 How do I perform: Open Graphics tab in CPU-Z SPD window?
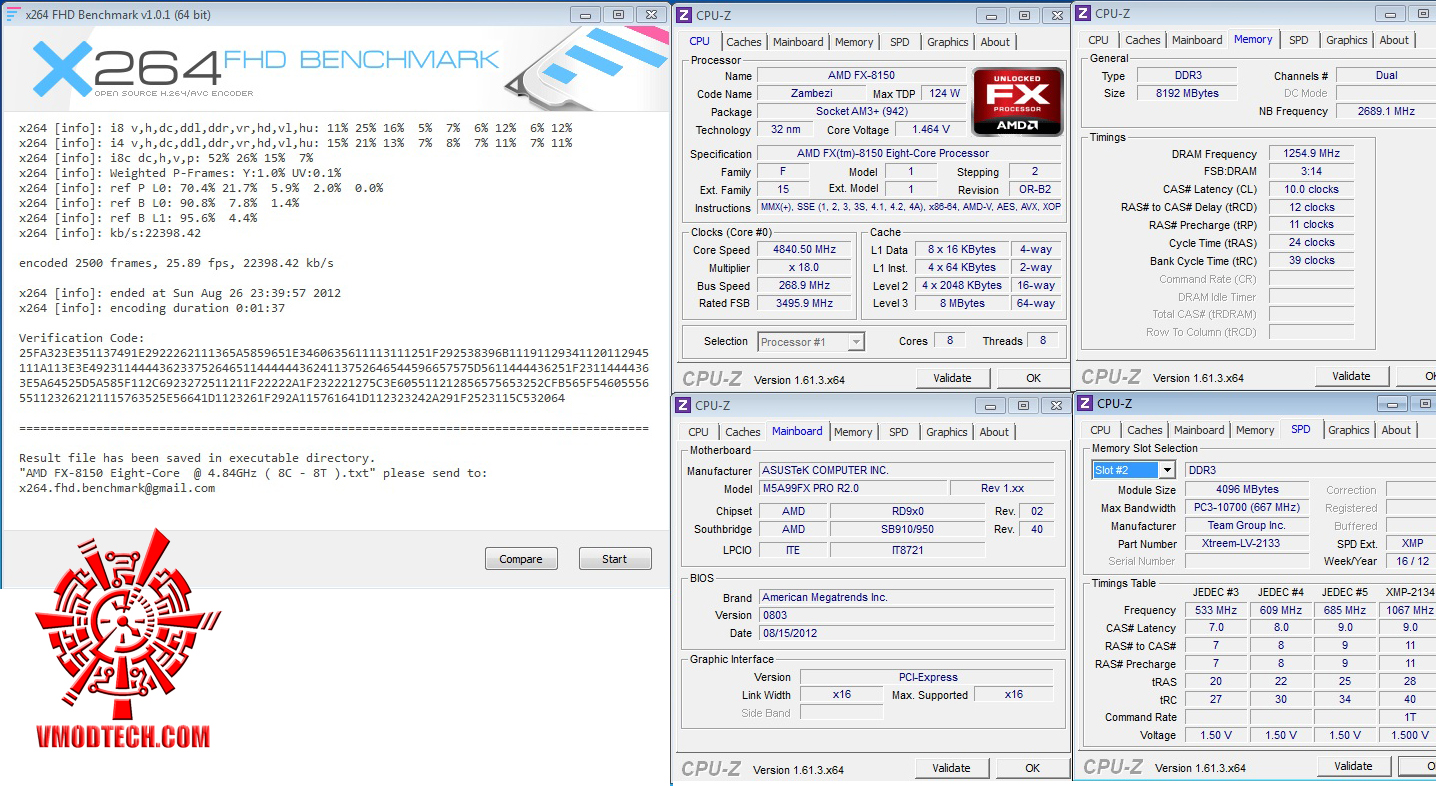click(x=1349, y=430)
